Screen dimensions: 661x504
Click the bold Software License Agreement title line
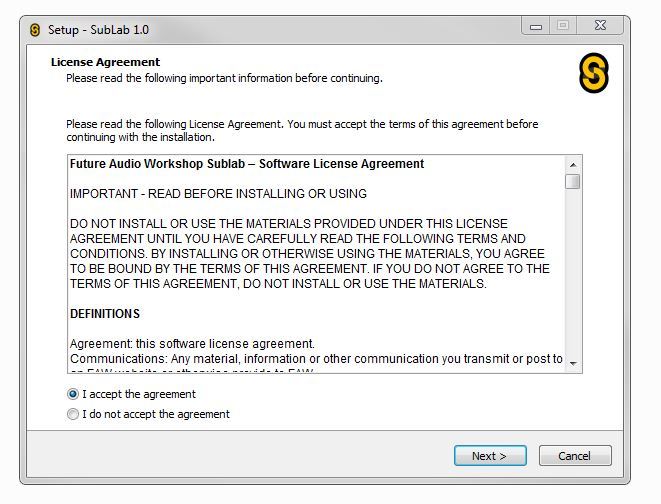[247, 164]
